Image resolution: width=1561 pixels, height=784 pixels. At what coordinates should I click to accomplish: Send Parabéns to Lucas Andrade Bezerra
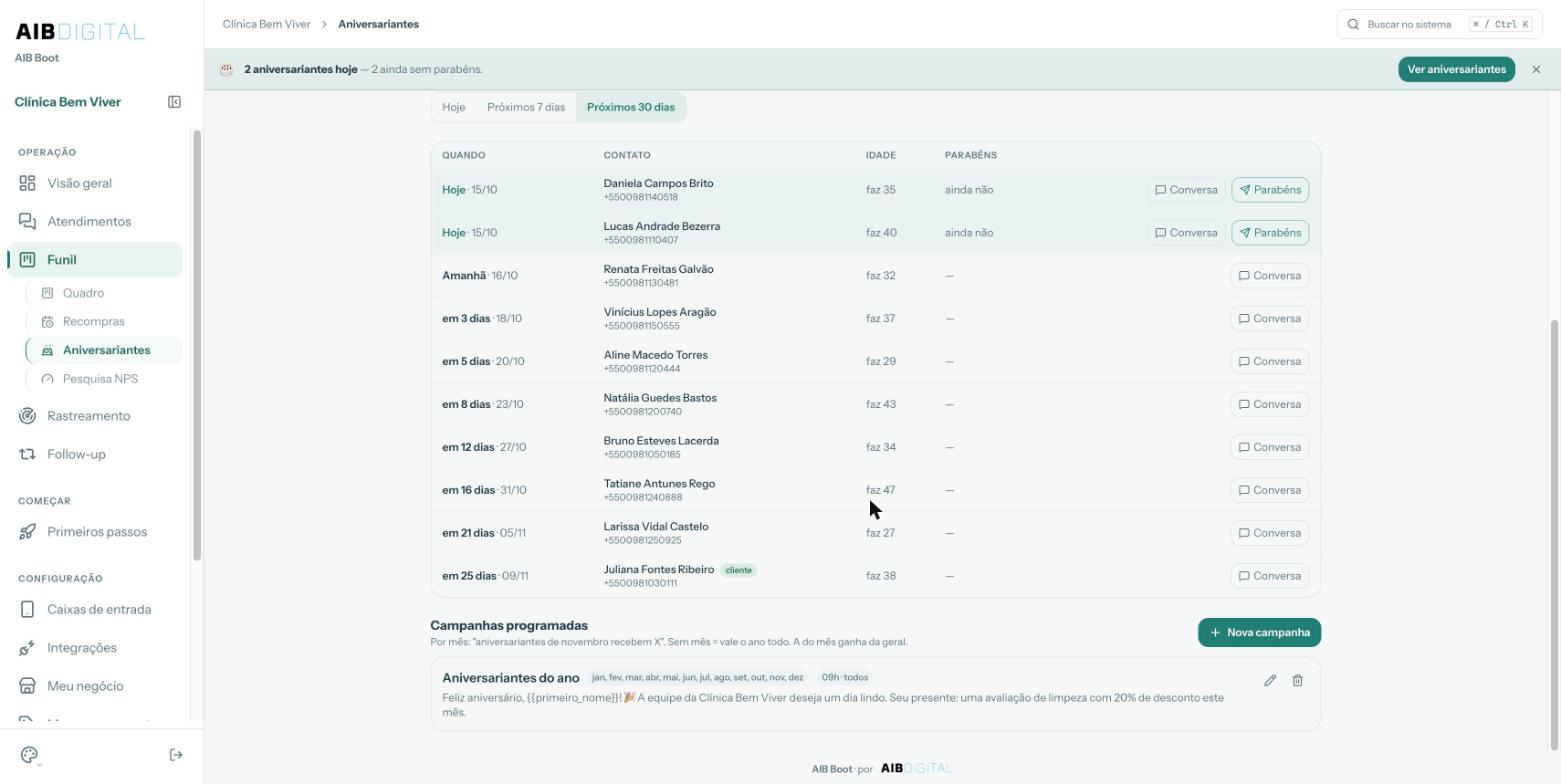(1270, 233)
